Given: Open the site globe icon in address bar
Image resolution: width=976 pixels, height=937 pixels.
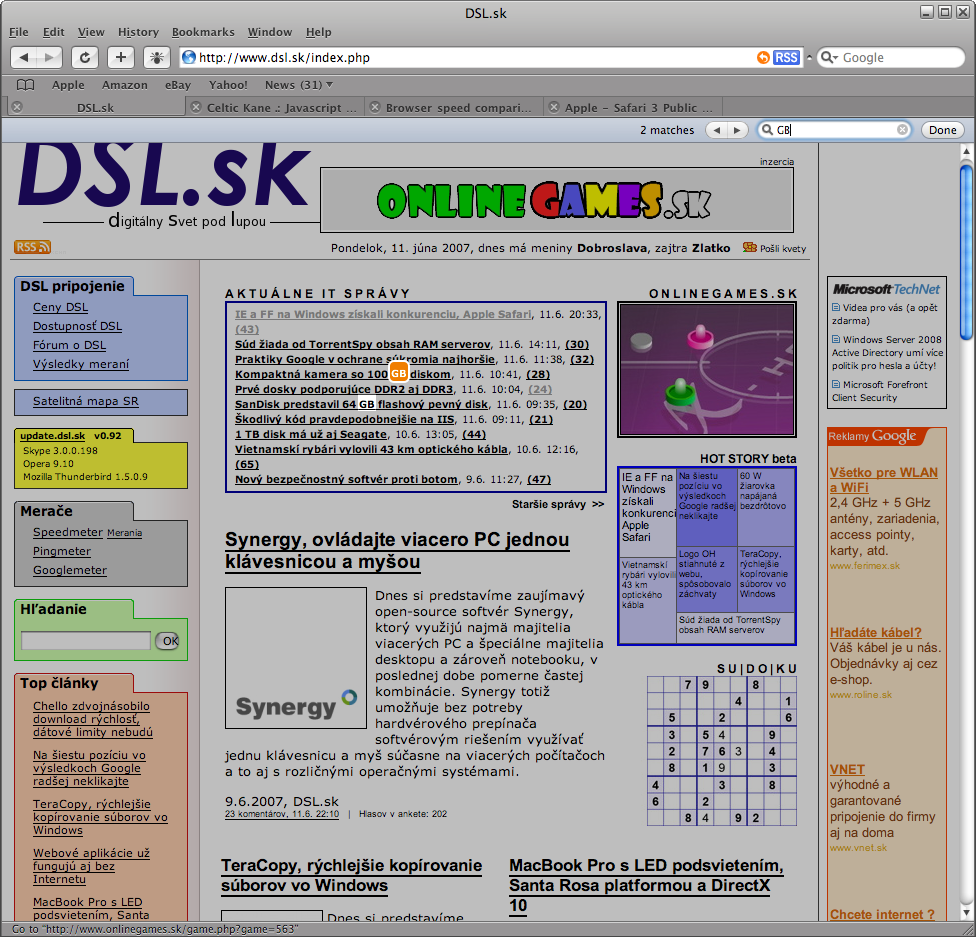Looking at the screenshot, I should click(189, 57).
